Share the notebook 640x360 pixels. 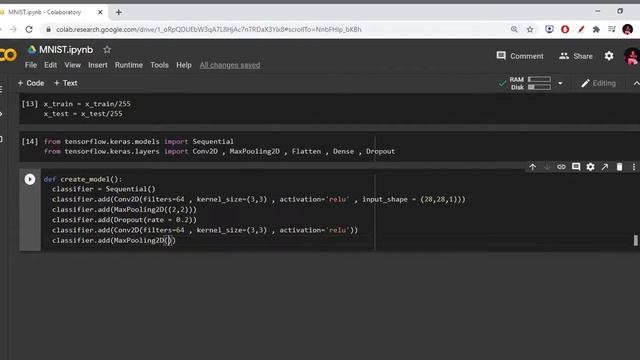click(x=576, y=56)
